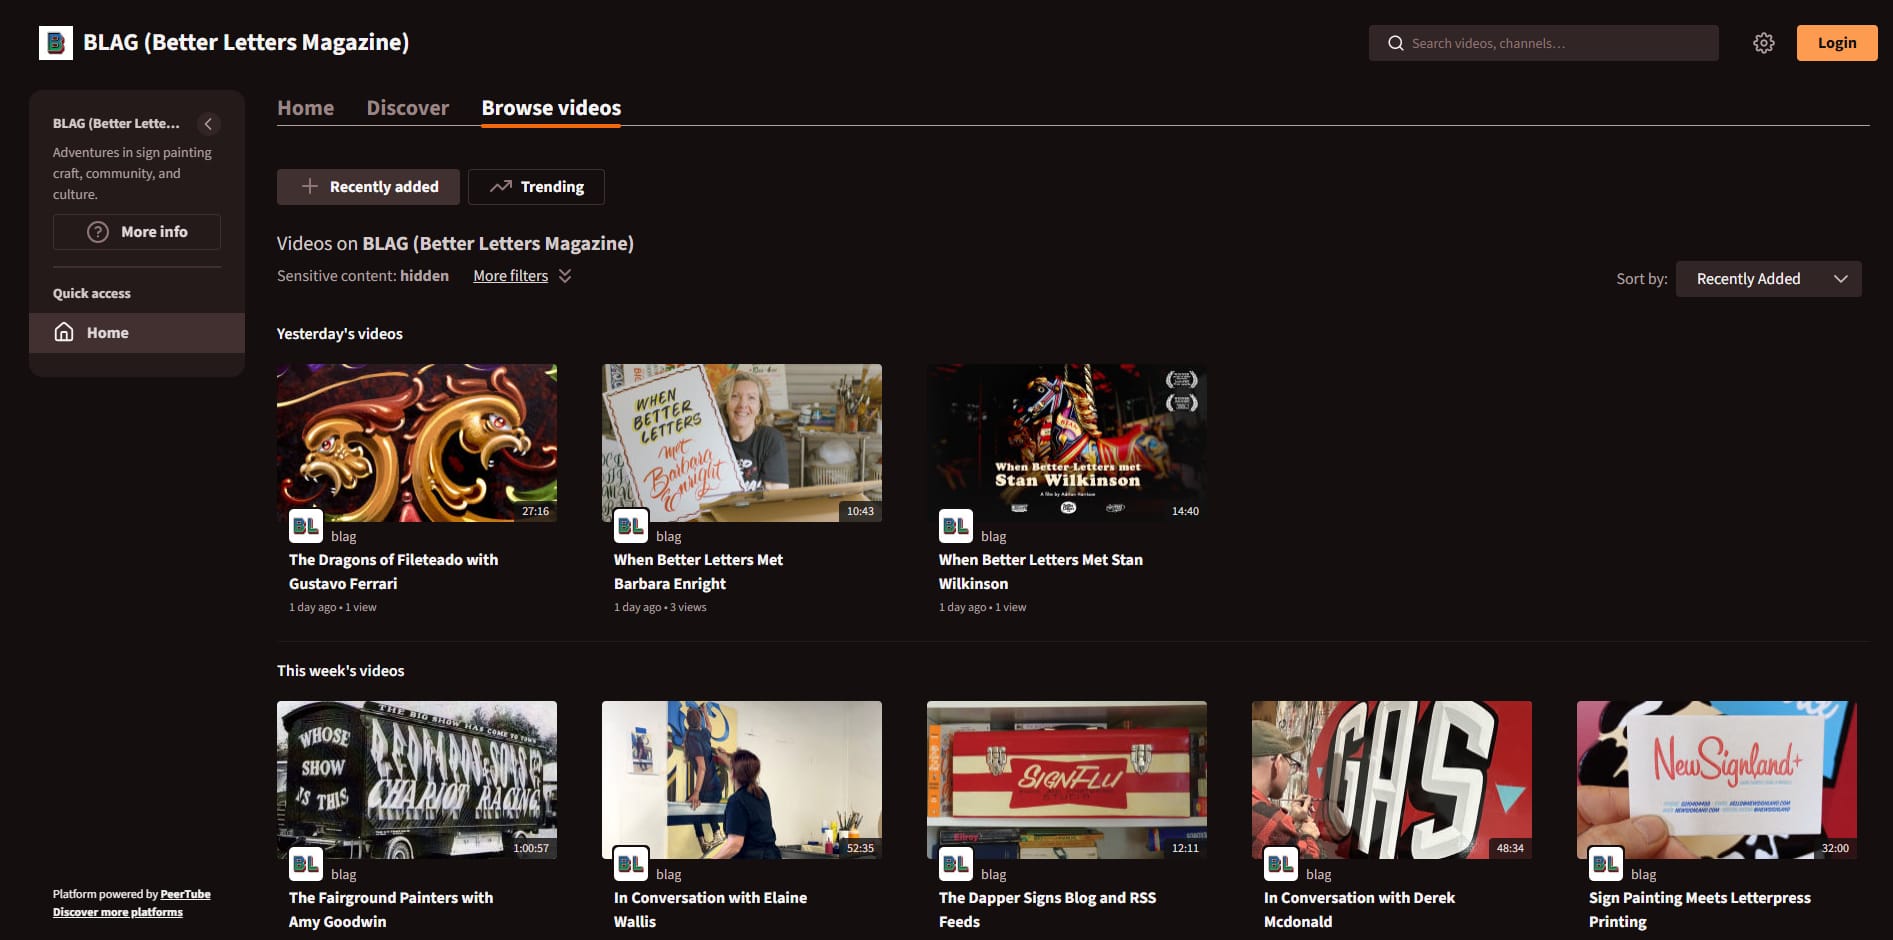Select the Browse videos tab
The width and height of the screenshot is (1893, 940).
coord(551,108)
